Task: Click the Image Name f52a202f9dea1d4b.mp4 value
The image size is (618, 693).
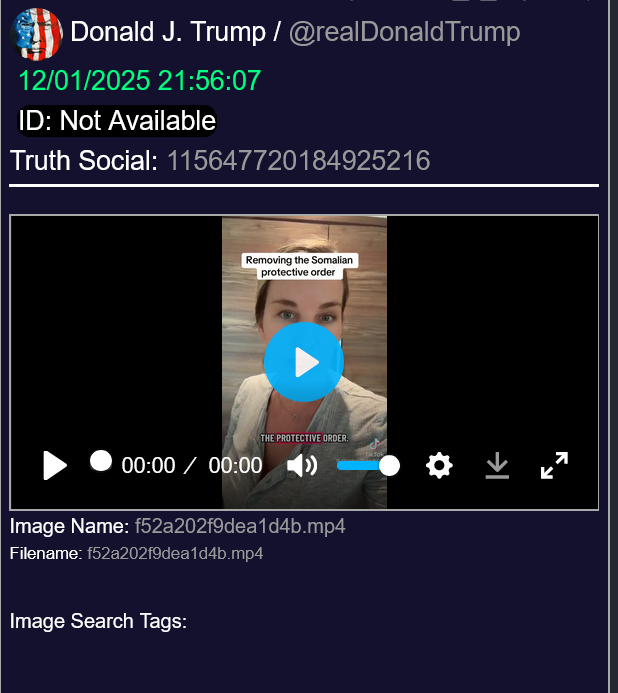Action: tap(240, 526)
